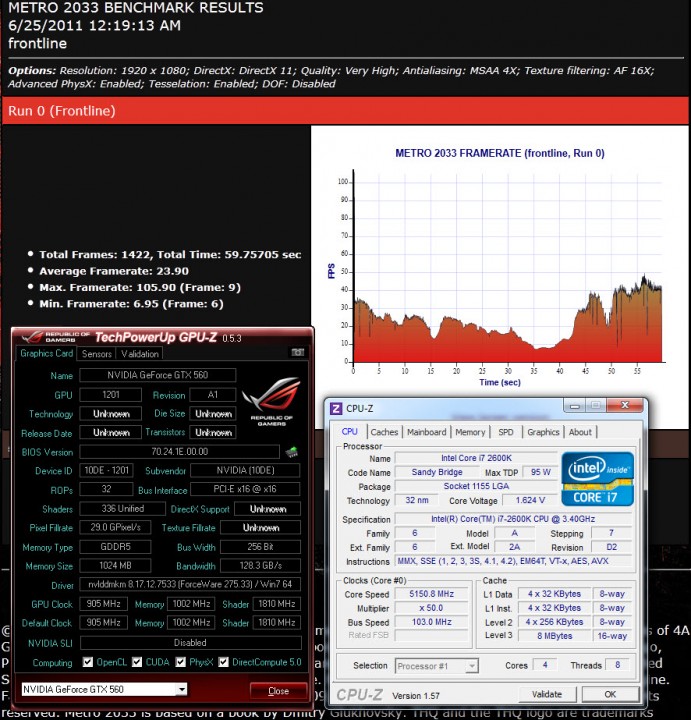Click the Close button in GPU-Z
The height and width of the screenshot is (720, 691).
[x=278, y=691]
